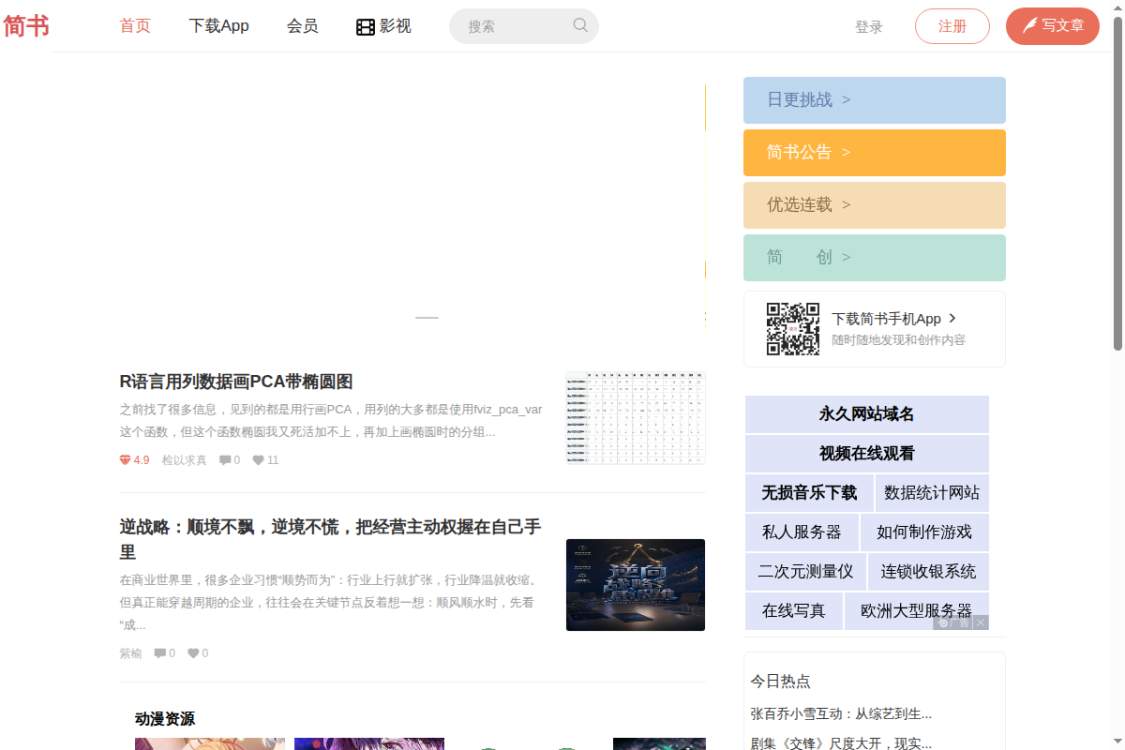Click the 数据统计网站 ad link
The image size is (1125, 750).
(931, 493)
